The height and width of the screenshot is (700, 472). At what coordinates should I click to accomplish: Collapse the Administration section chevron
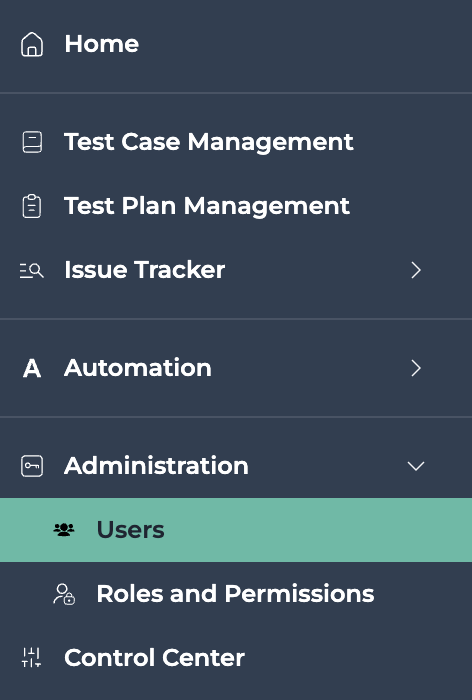[x=416, y=466]
